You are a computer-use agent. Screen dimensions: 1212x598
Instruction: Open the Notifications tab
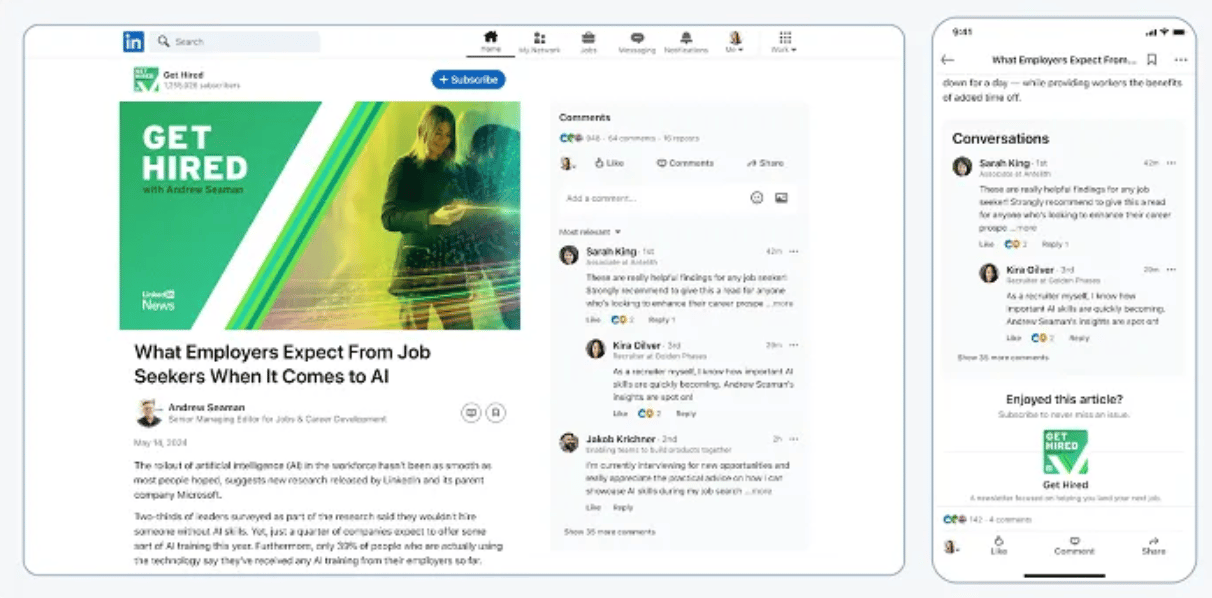(686, 42)
